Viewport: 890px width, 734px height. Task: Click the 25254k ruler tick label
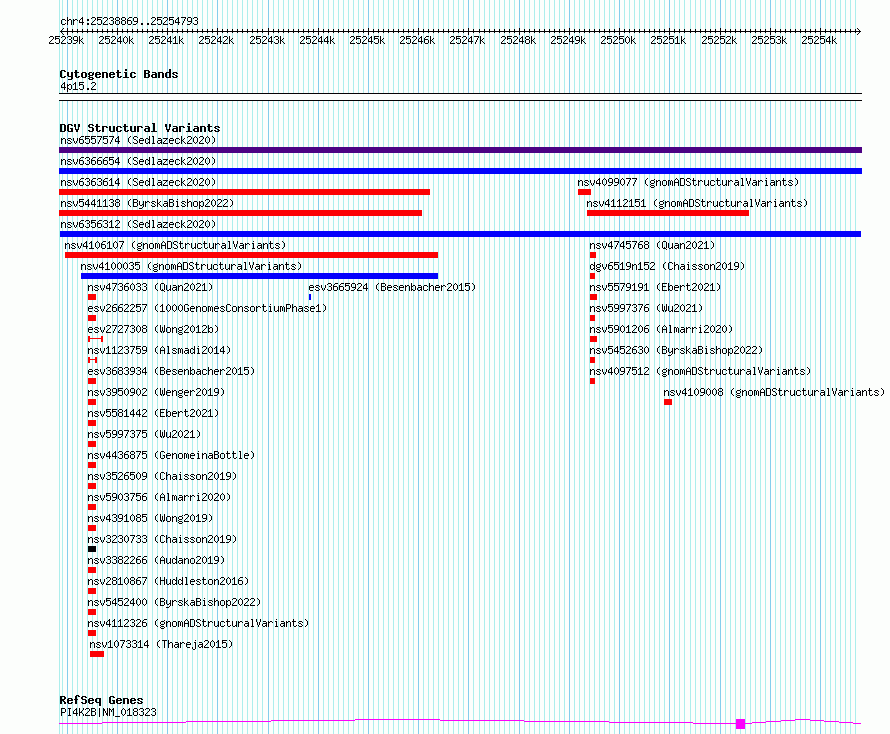(818, 40)
